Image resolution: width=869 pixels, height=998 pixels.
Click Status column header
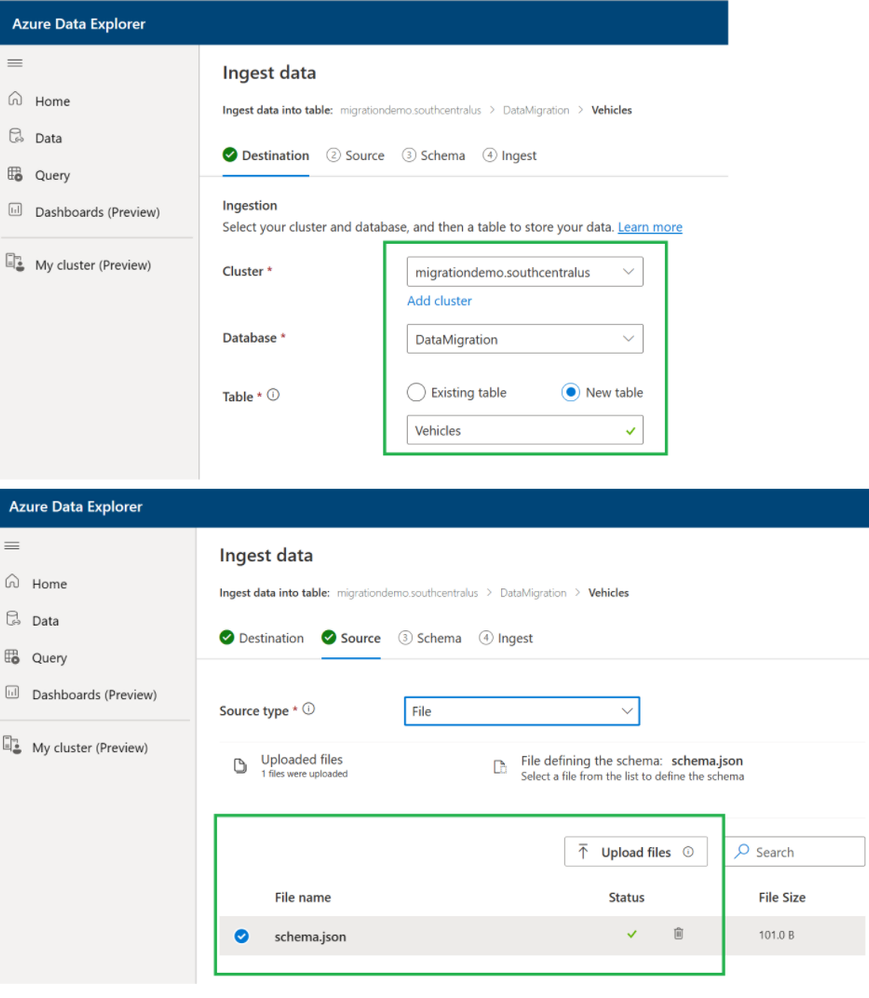click(x=626, y=897)
